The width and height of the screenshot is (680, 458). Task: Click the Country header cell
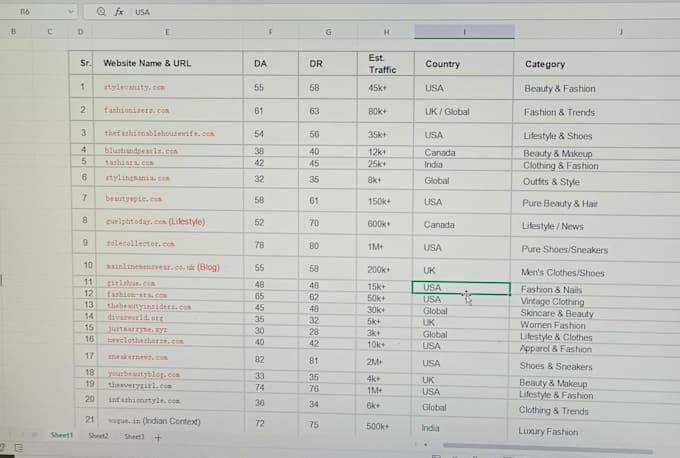[x=464, y=64]
